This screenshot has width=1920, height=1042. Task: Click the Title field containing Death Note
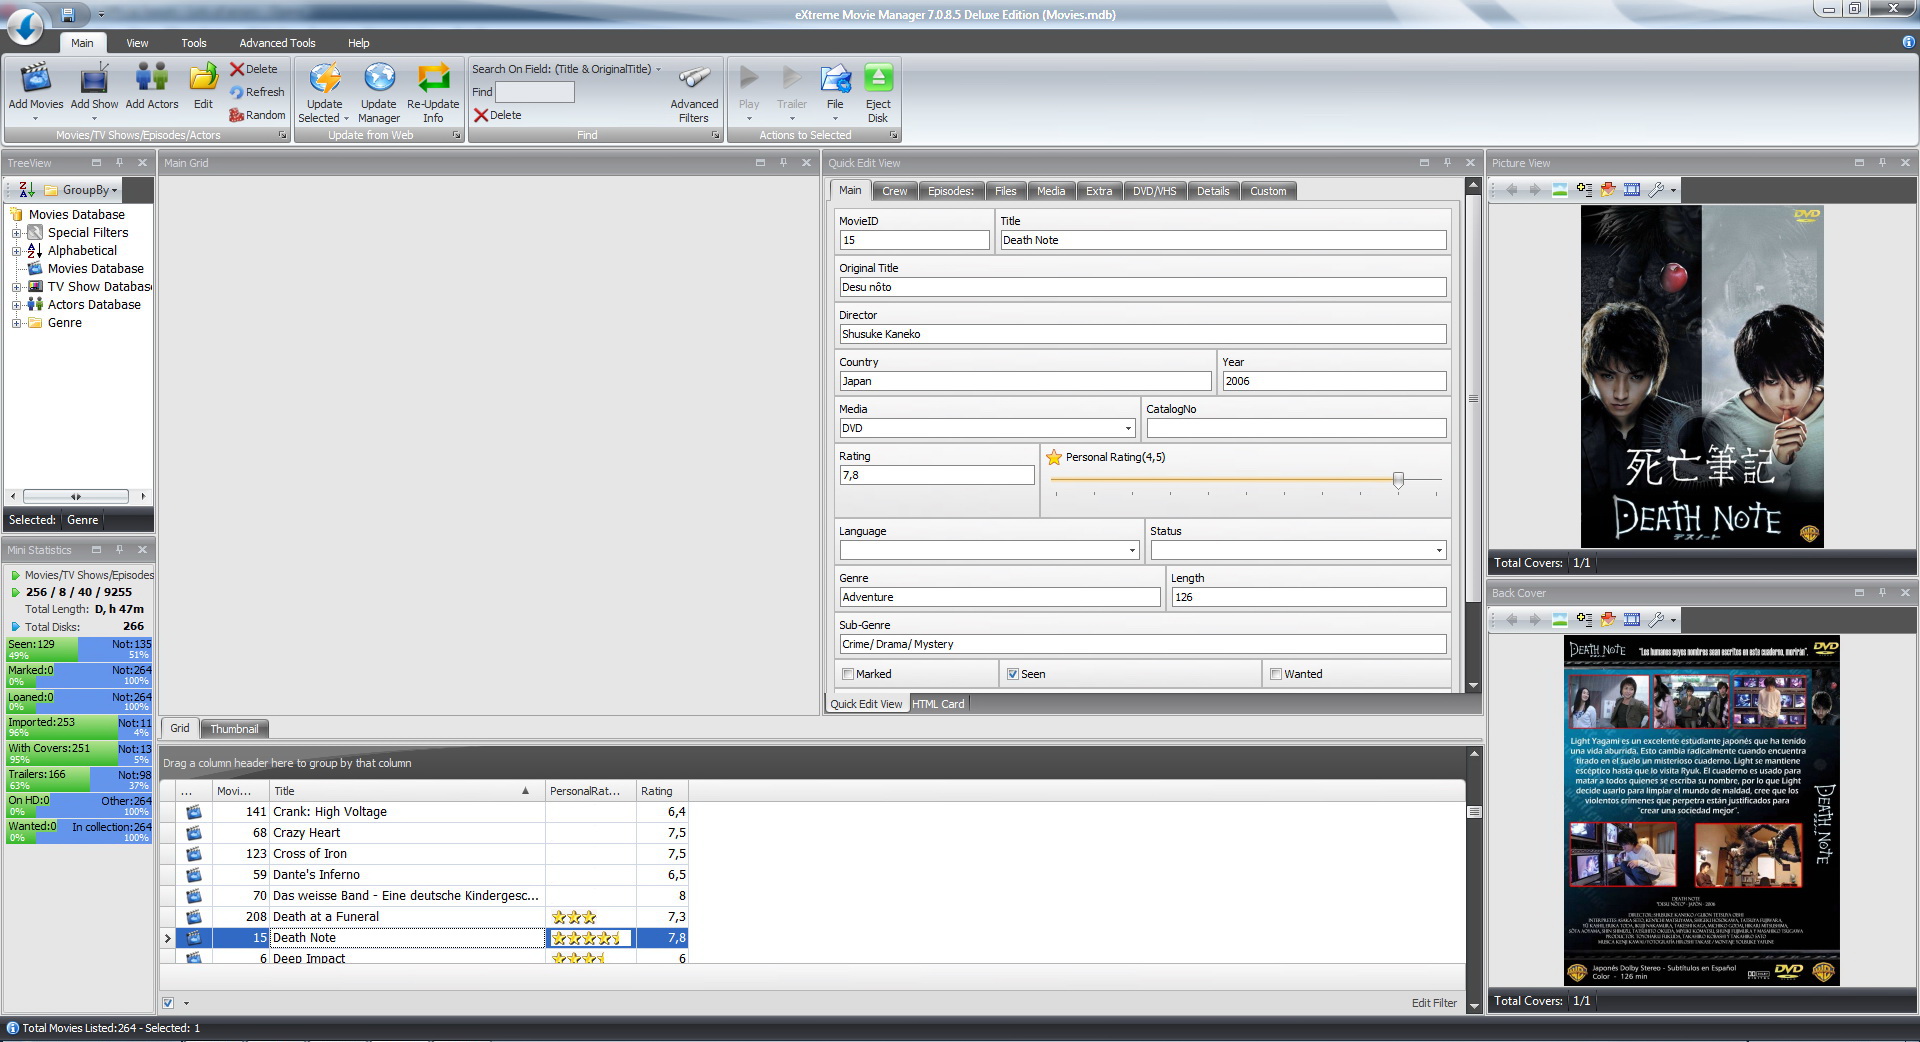1223,240
